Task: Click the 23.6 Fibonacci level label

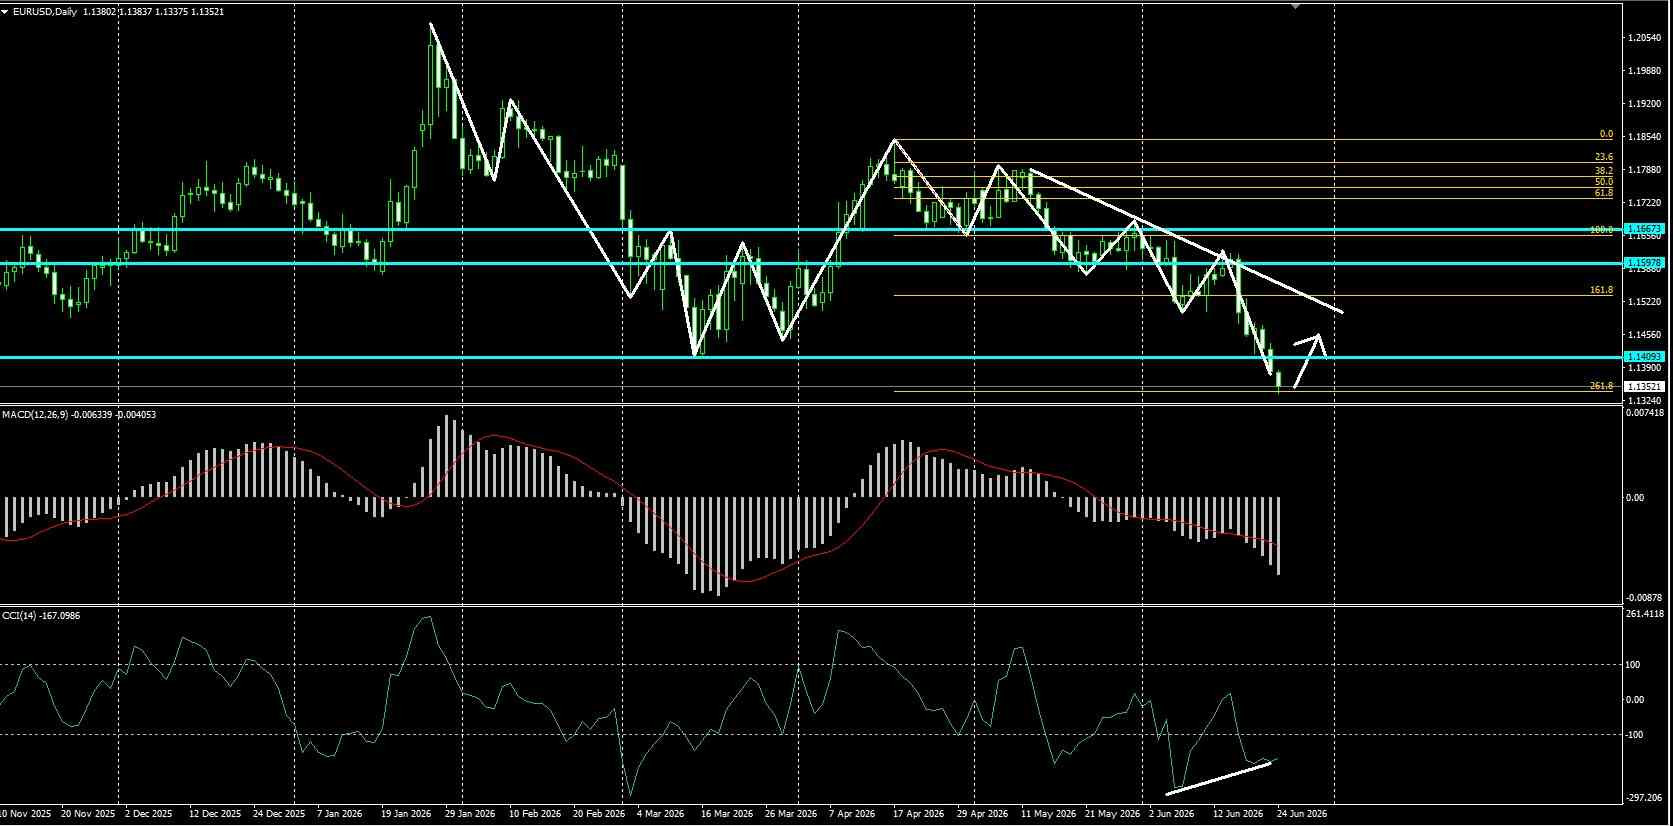Action: tap(1604, 157)
